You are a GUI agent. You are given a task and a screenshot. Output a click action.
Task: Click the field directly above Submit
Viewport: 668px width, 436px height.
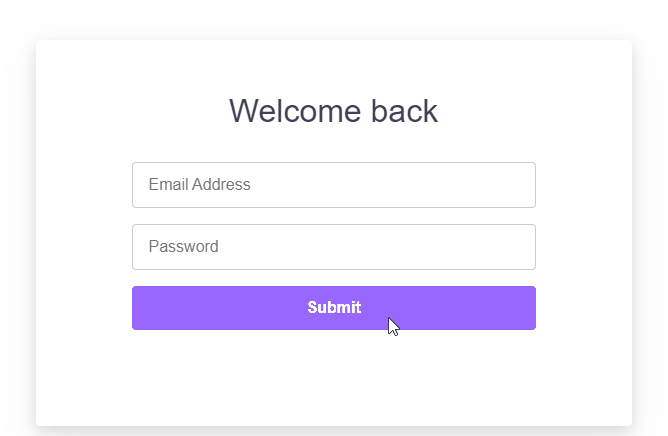click(333, 247)
